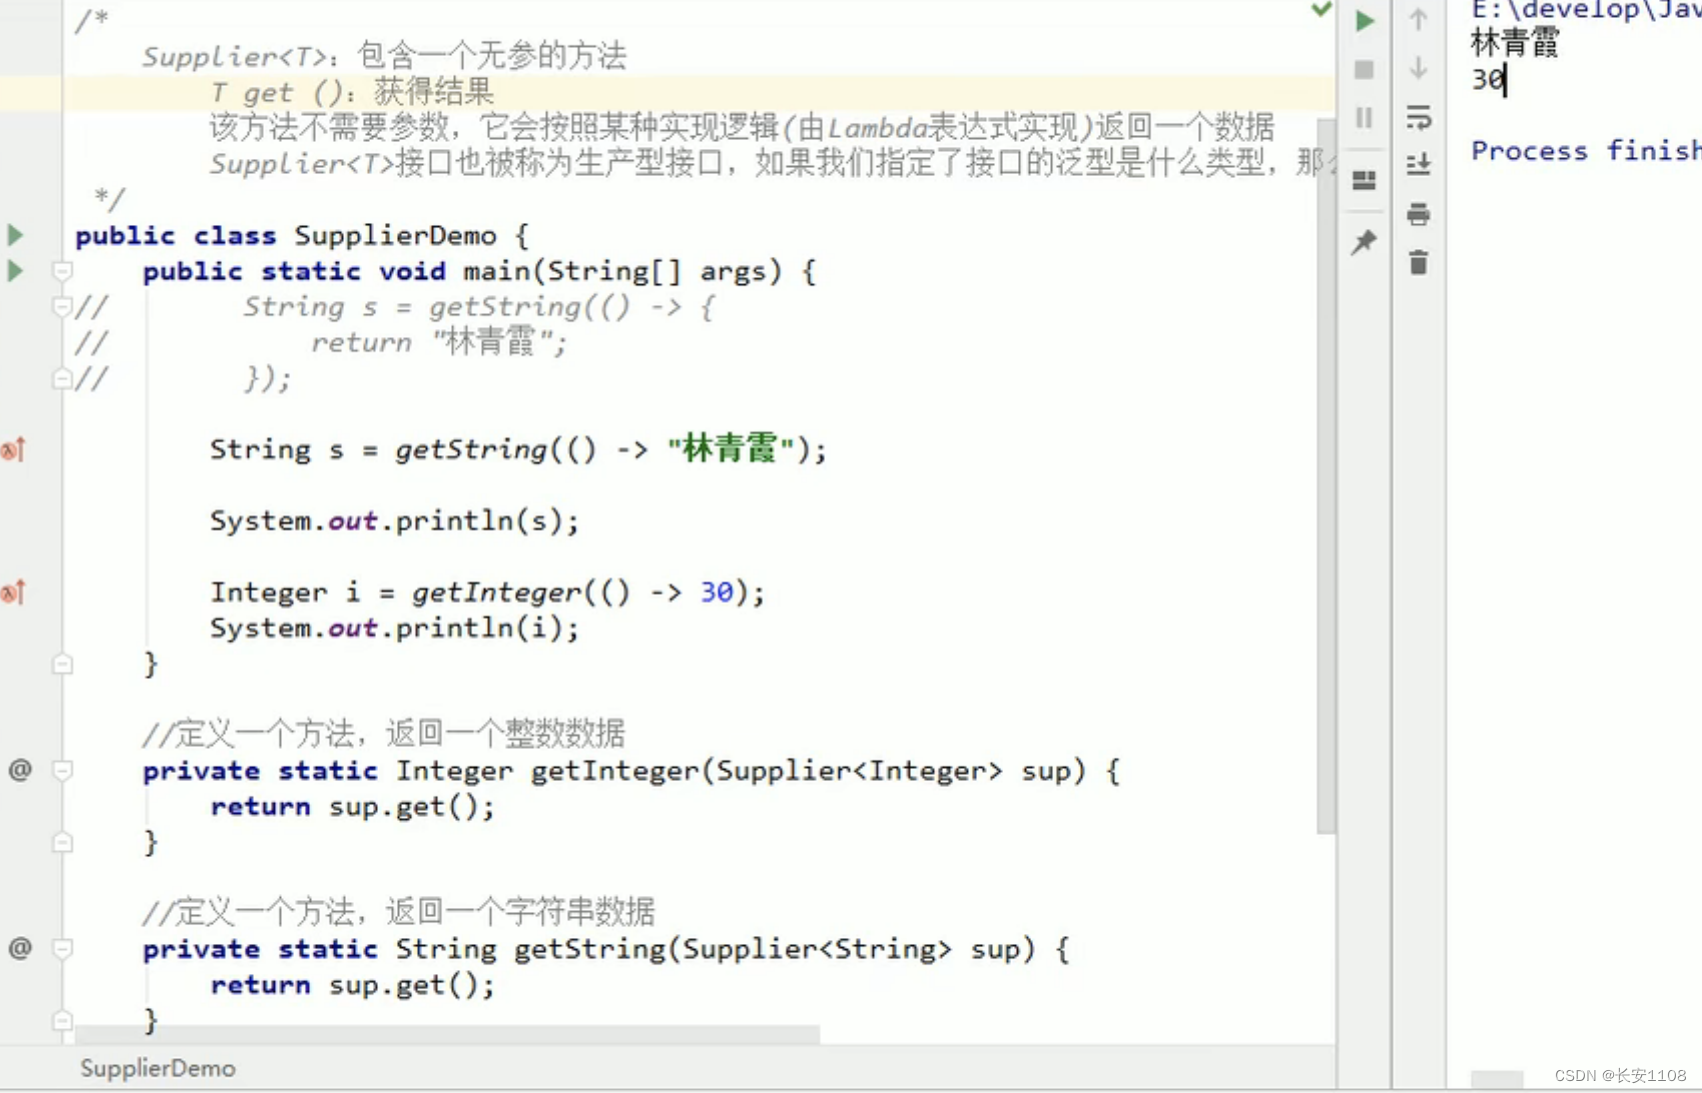Image resolution: width=1702 pixels, height=1093 pixels.
Task: Click the Print console output icon
Action: [1418, 214]
